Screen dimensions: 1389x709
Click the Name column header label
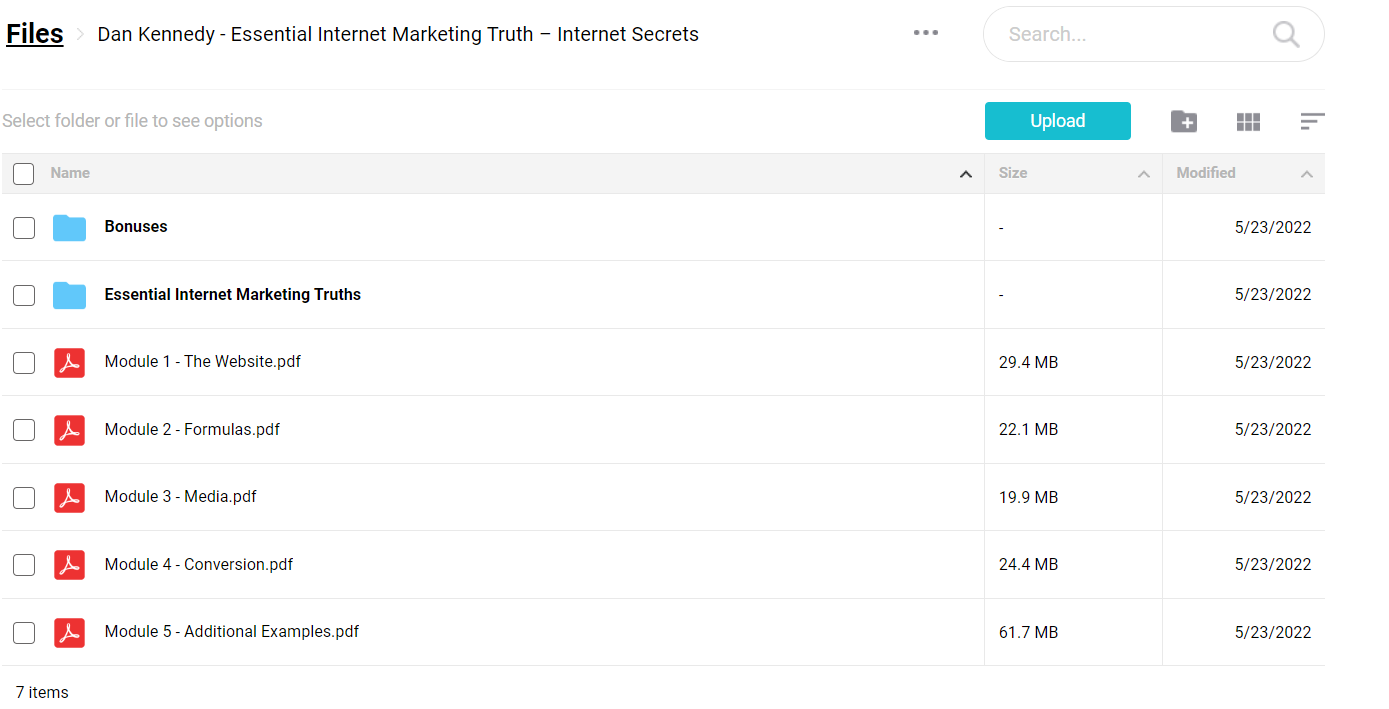[x=70, y=173]
